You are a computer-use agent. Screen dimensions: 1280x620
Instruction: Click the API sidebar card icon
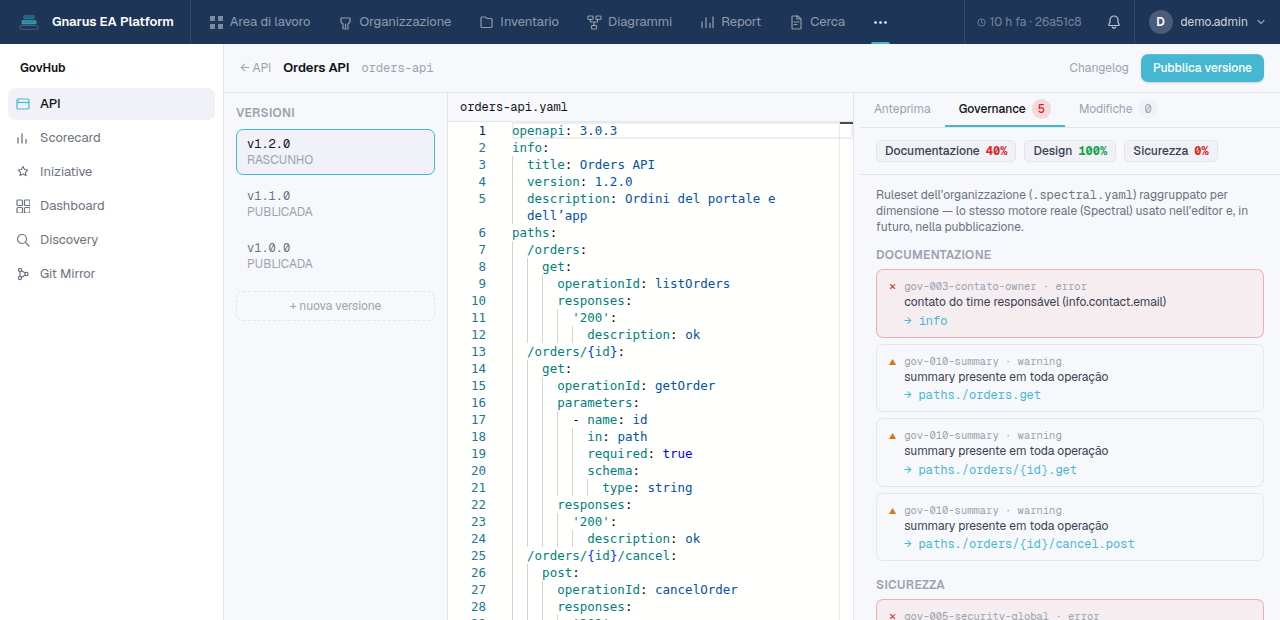23,104
